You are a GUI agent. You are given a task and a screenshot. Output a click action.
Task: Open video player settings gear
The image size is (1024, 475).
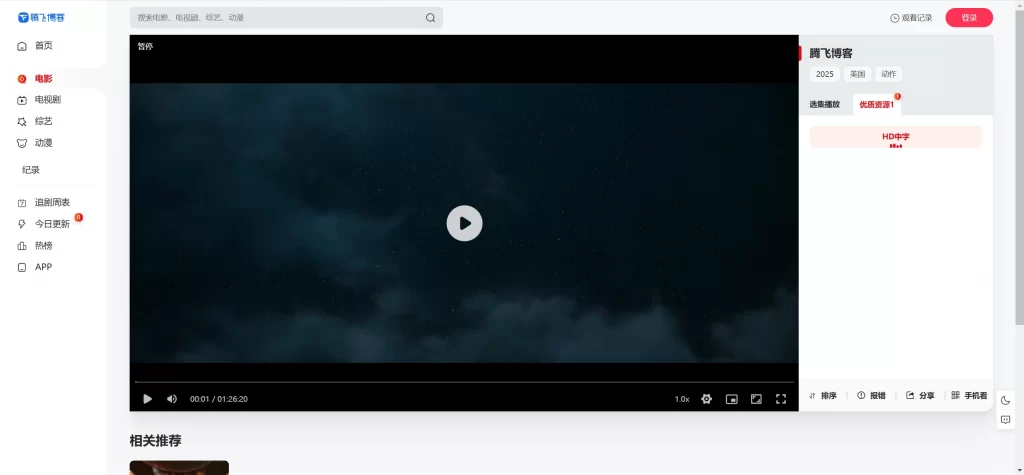(x=706, y=399)
